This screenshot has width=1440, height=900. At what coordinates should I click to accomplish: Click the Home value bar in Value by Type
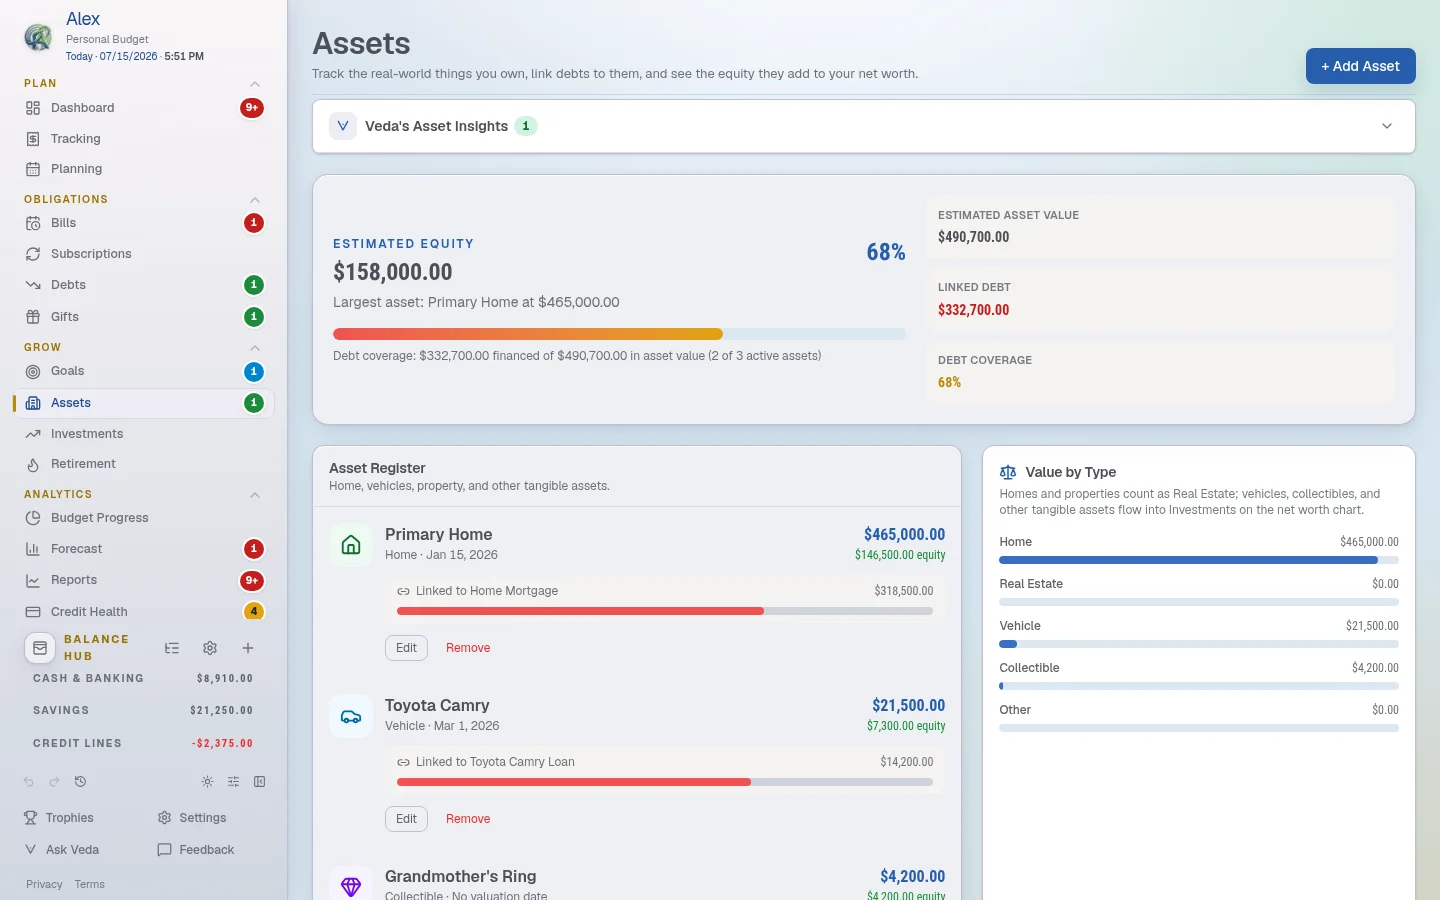[1199, 560]
